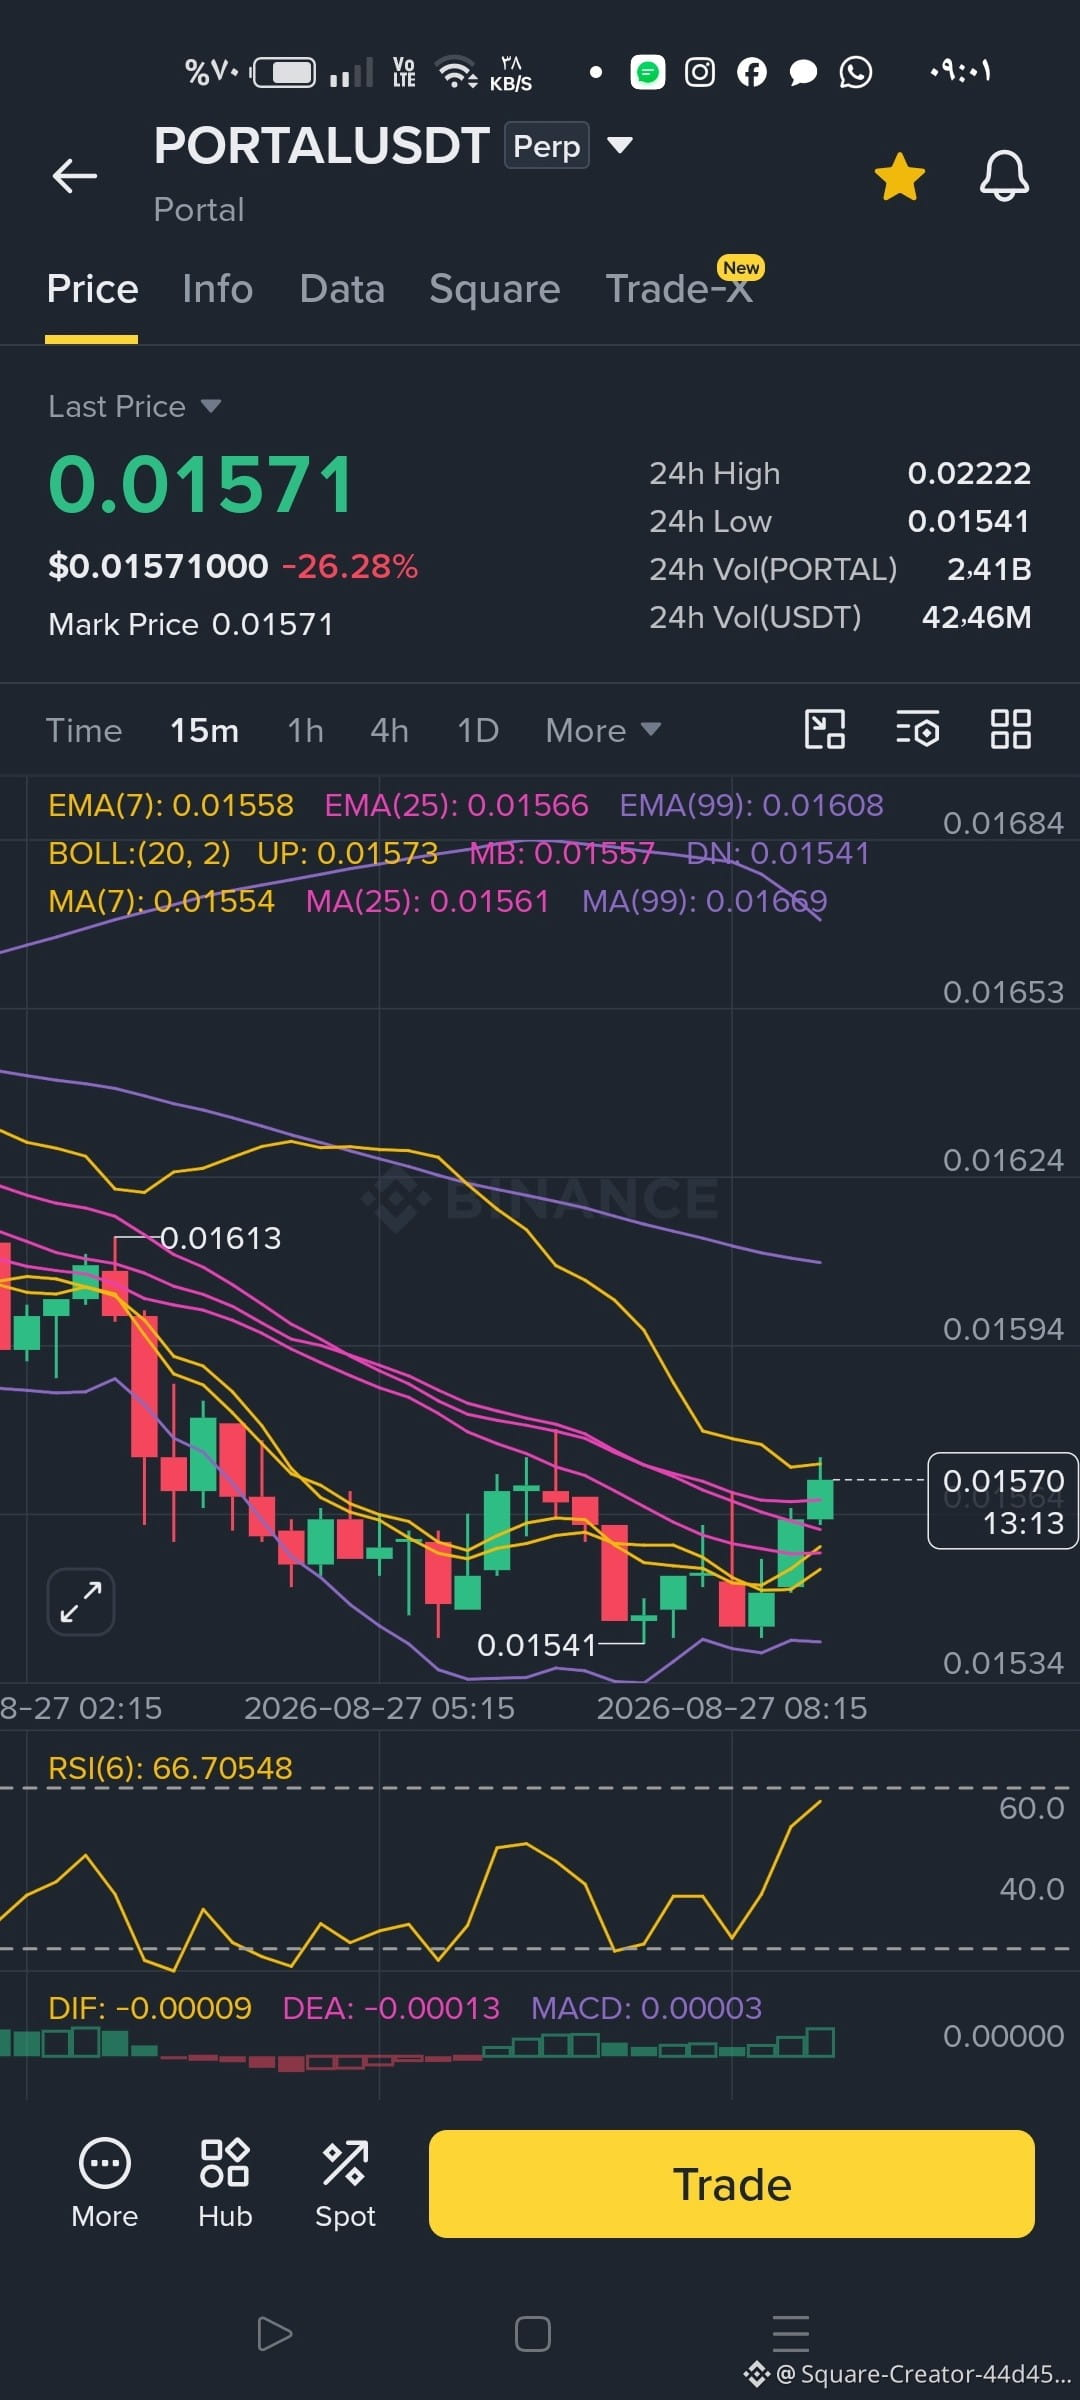Tap the Perp badge
Screen dimensions: 1080x2400
[547, 146]
